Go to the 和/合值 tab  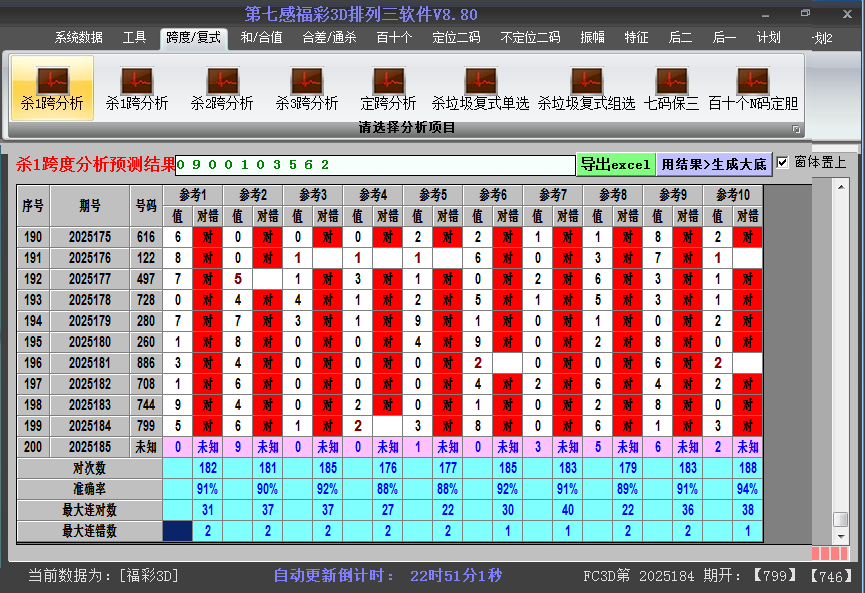[261, 38]
